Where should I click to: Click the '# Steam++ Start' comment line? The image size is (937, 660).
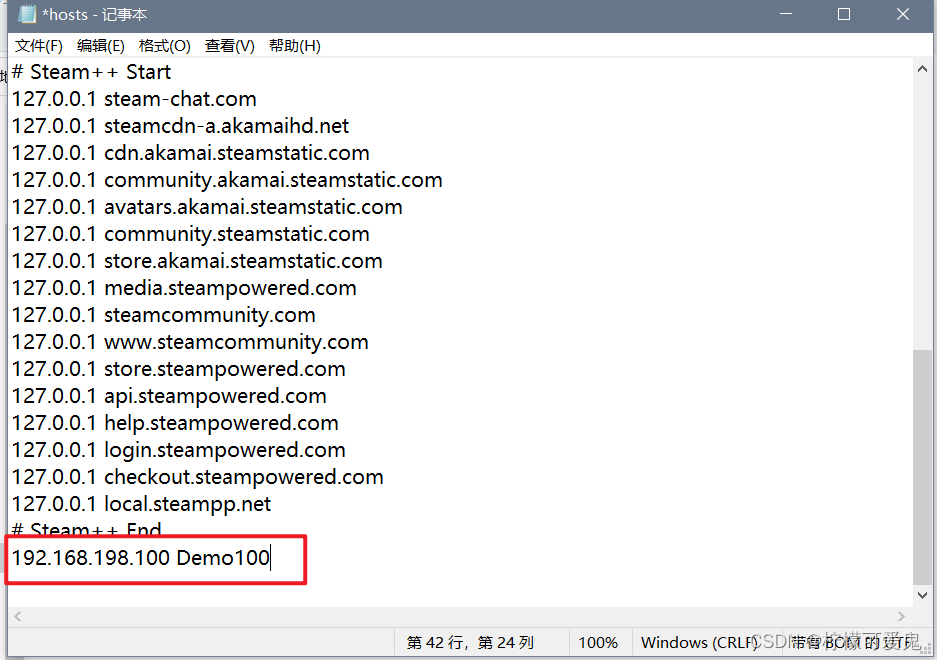[x=91, y=72]
